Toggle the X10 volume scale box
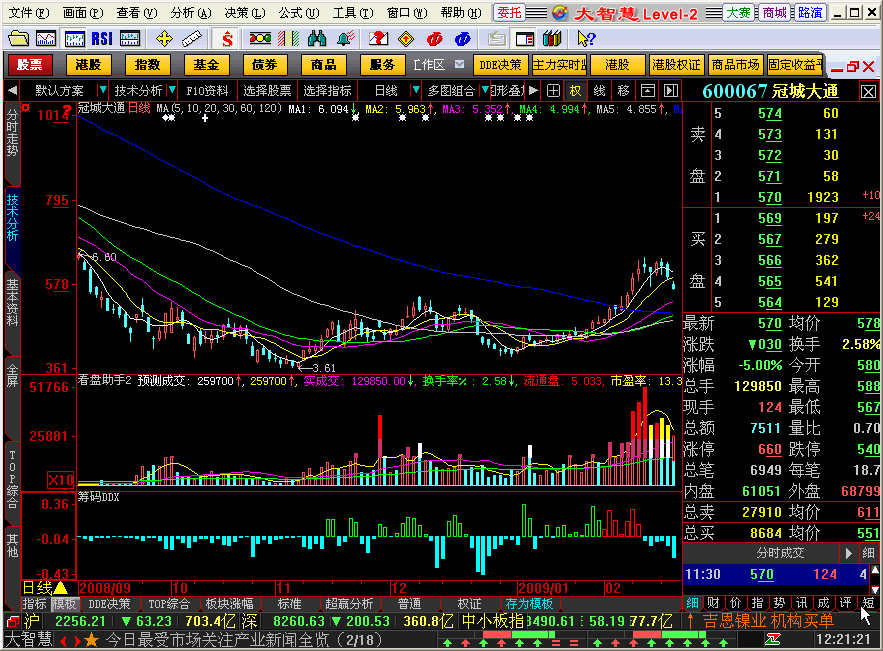The height and width of the screenshot is (651, 883). 60,480
